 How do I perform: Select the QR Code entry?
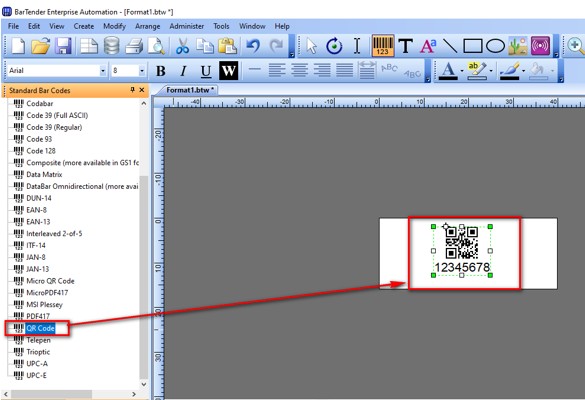[40, 328]
